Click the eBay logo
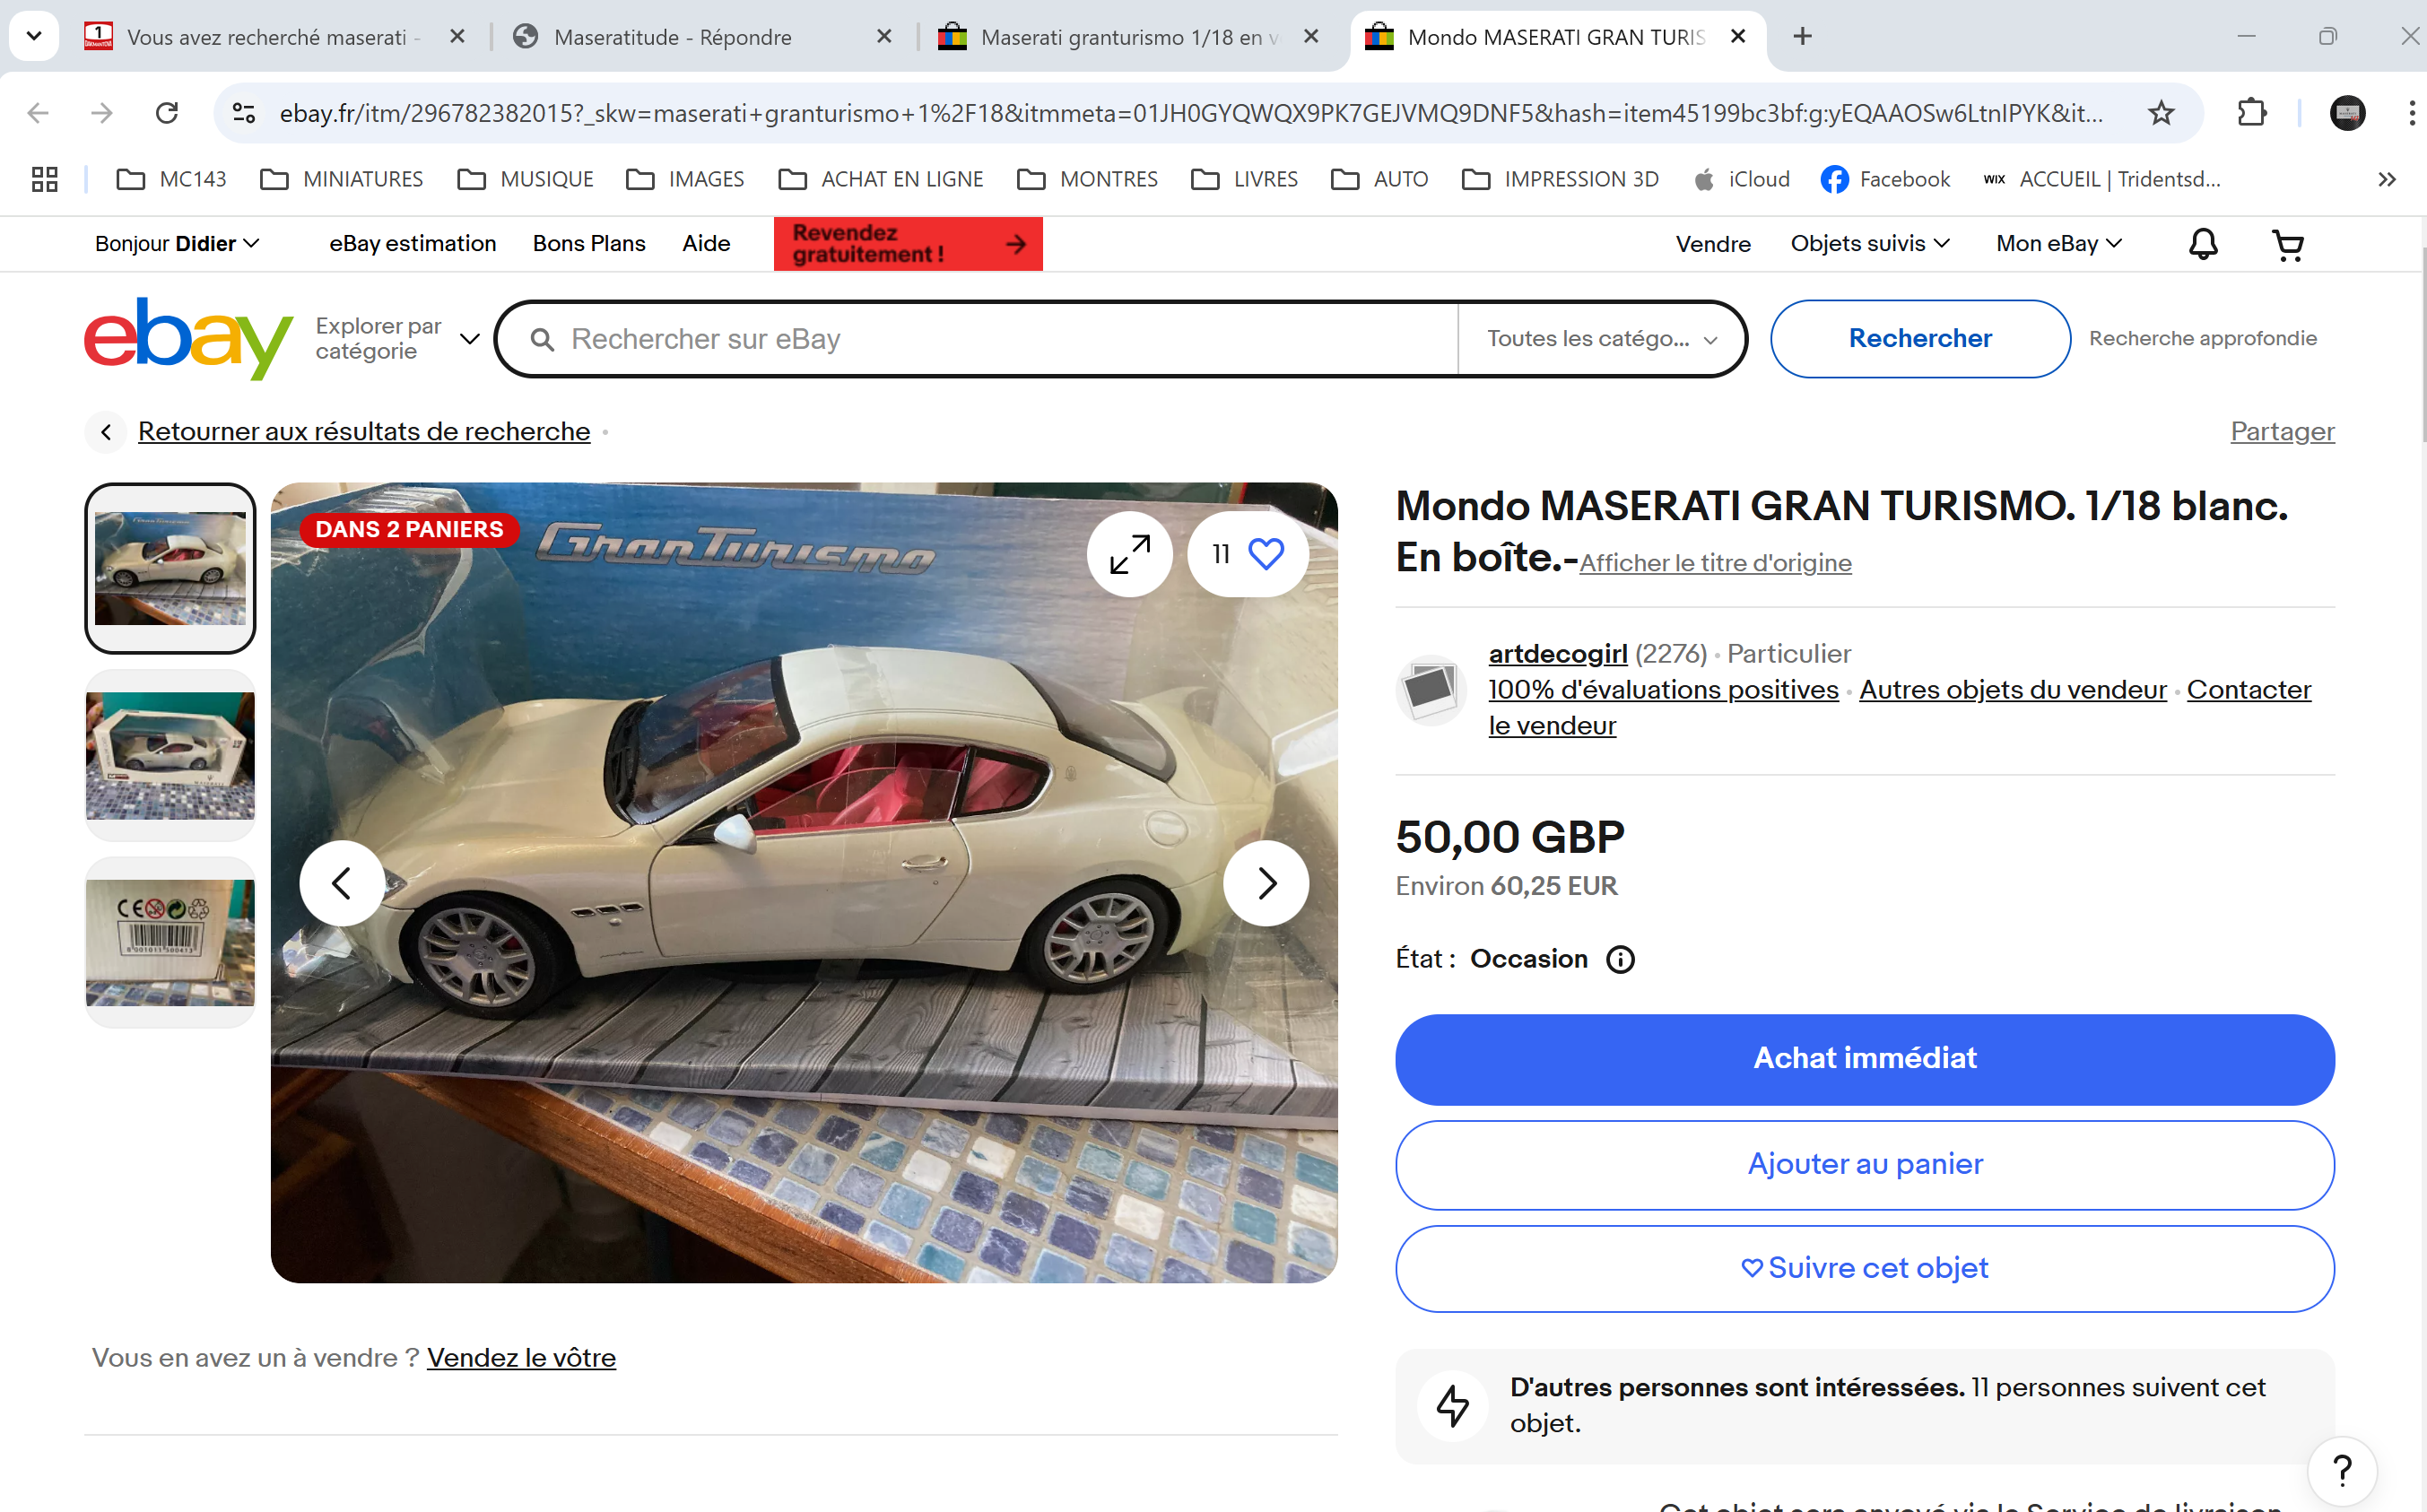Viewport: 2427px width, 1512px height. [188, 338]
